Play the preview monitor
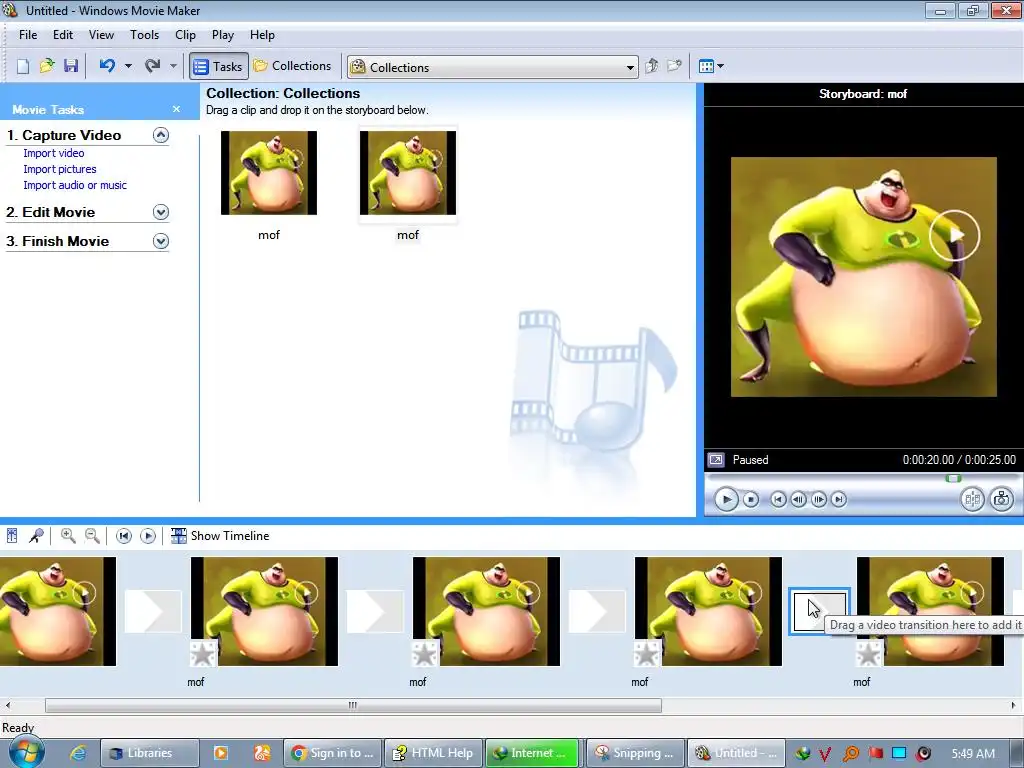The height and width of the screenshot is (768, 1024). coord(726,500)
